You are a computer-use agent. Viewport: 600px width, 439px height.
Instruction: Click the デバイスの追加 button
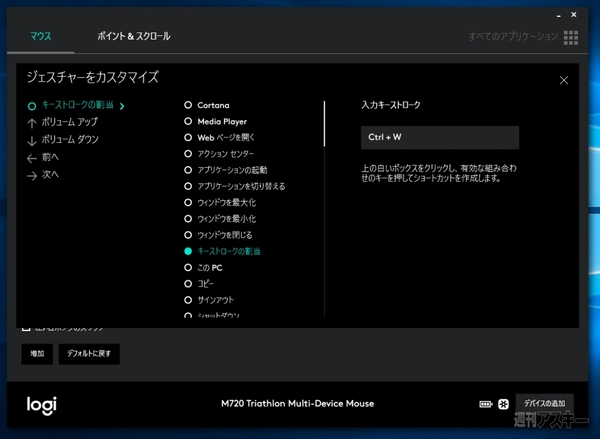click(545, 403)
